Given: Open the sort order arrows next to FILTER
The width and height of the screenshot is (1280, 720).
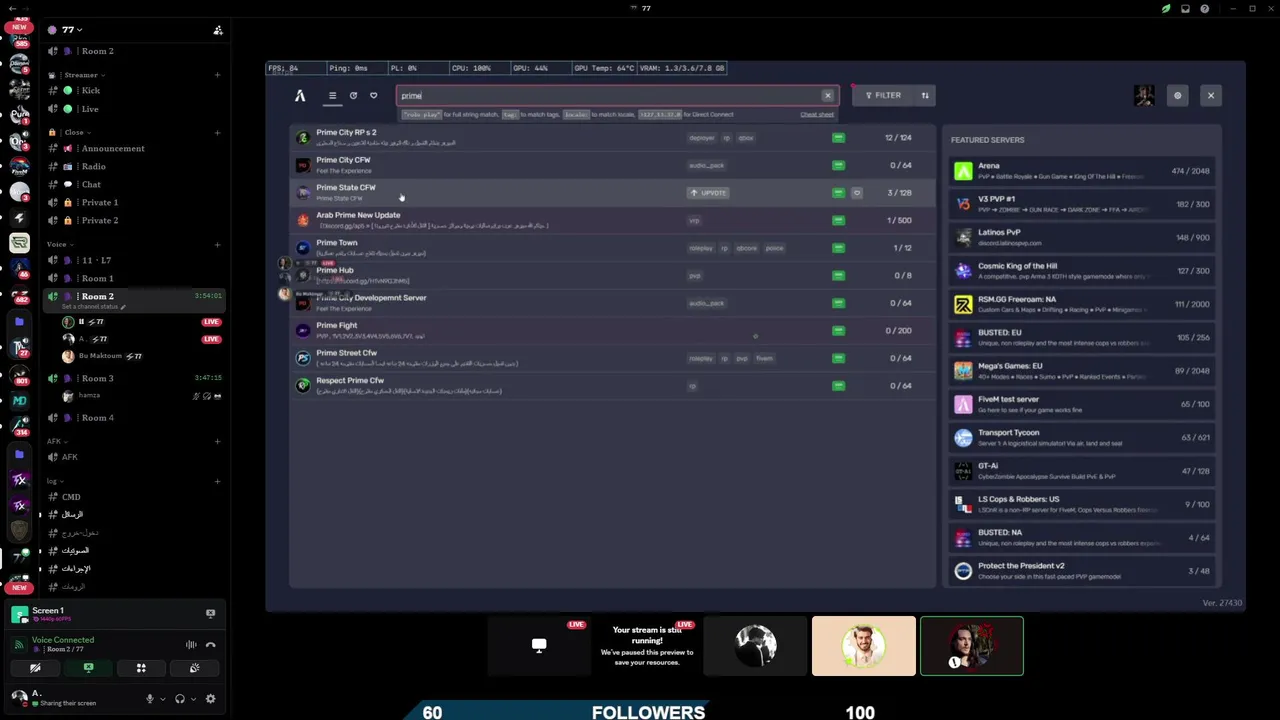Looking at the screenshot, I should (x=925, y=96).
